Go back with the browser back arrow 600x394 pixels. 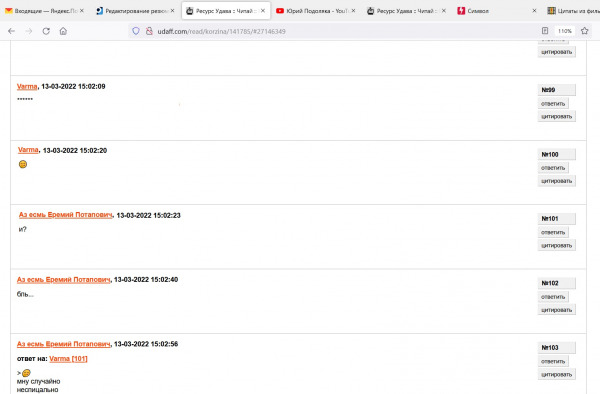pos(11,31)
